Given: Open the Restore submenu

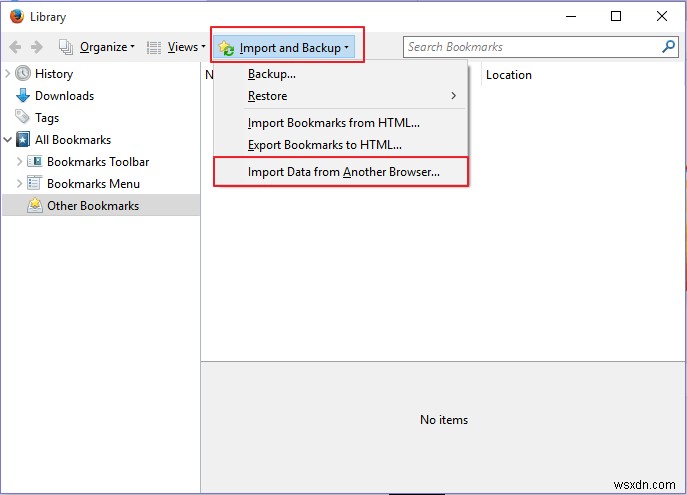Looking at the screenshot, I should pos(341,96).
